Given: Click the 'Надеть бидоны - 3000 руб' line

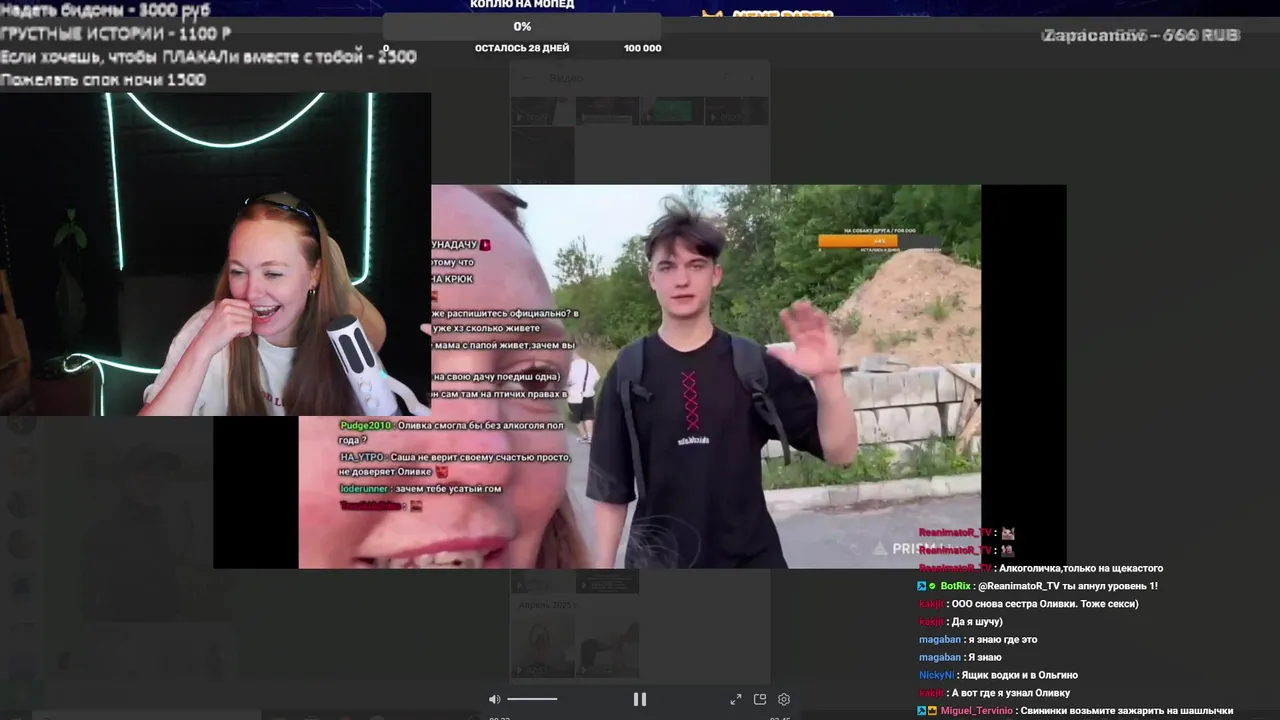Looking at the screenshot, I should (105, 11).
